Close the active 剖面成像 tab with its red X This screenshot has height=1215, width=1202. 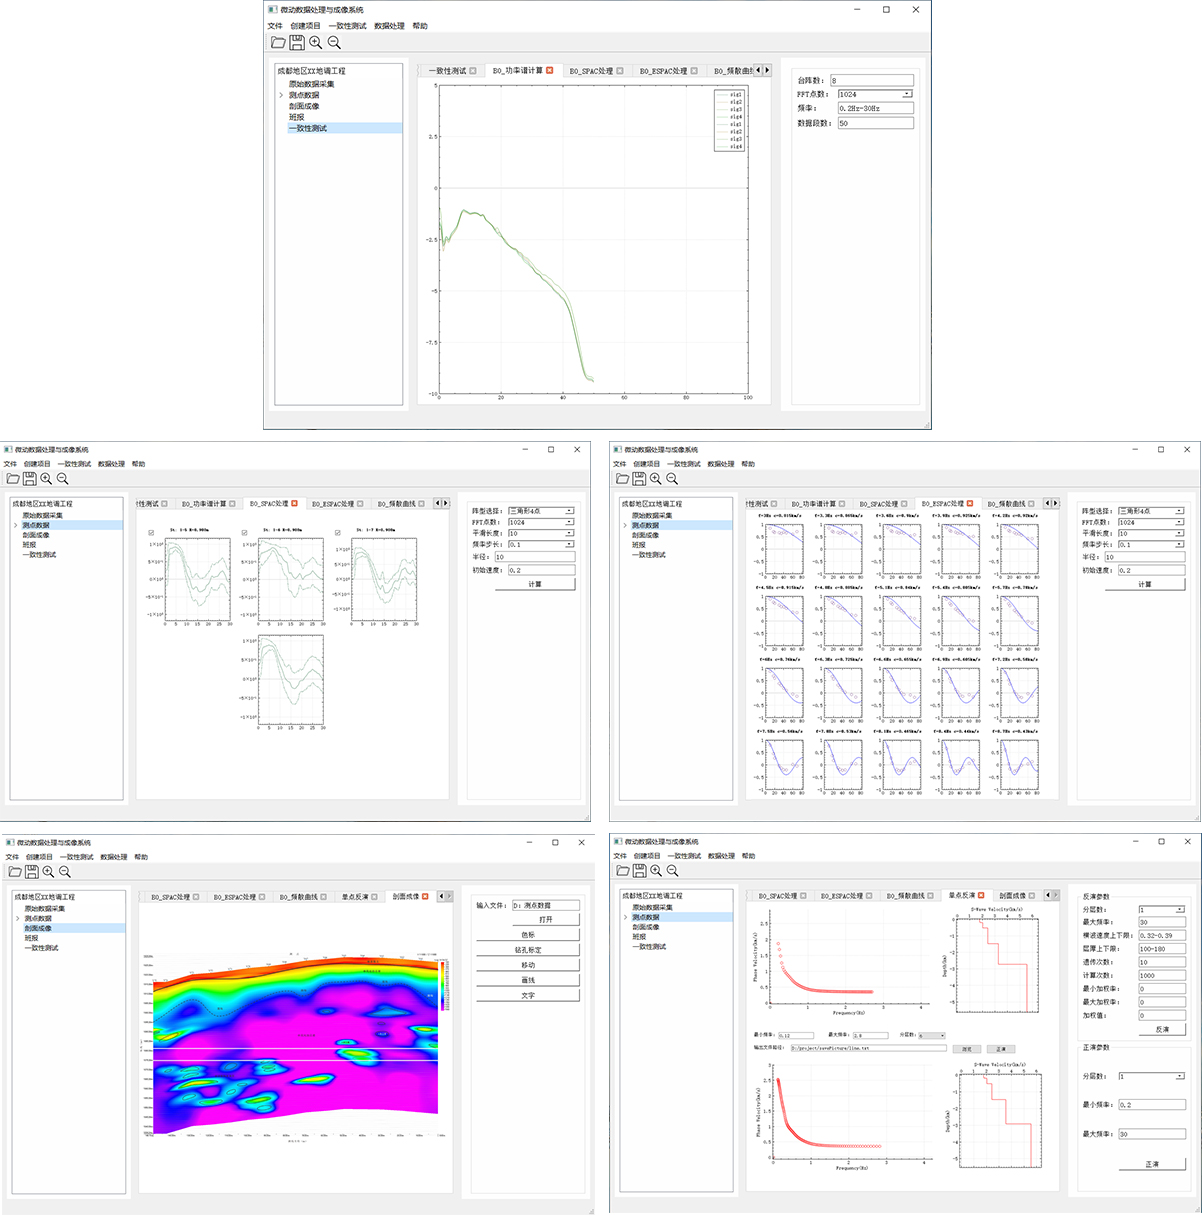(425, 897)
